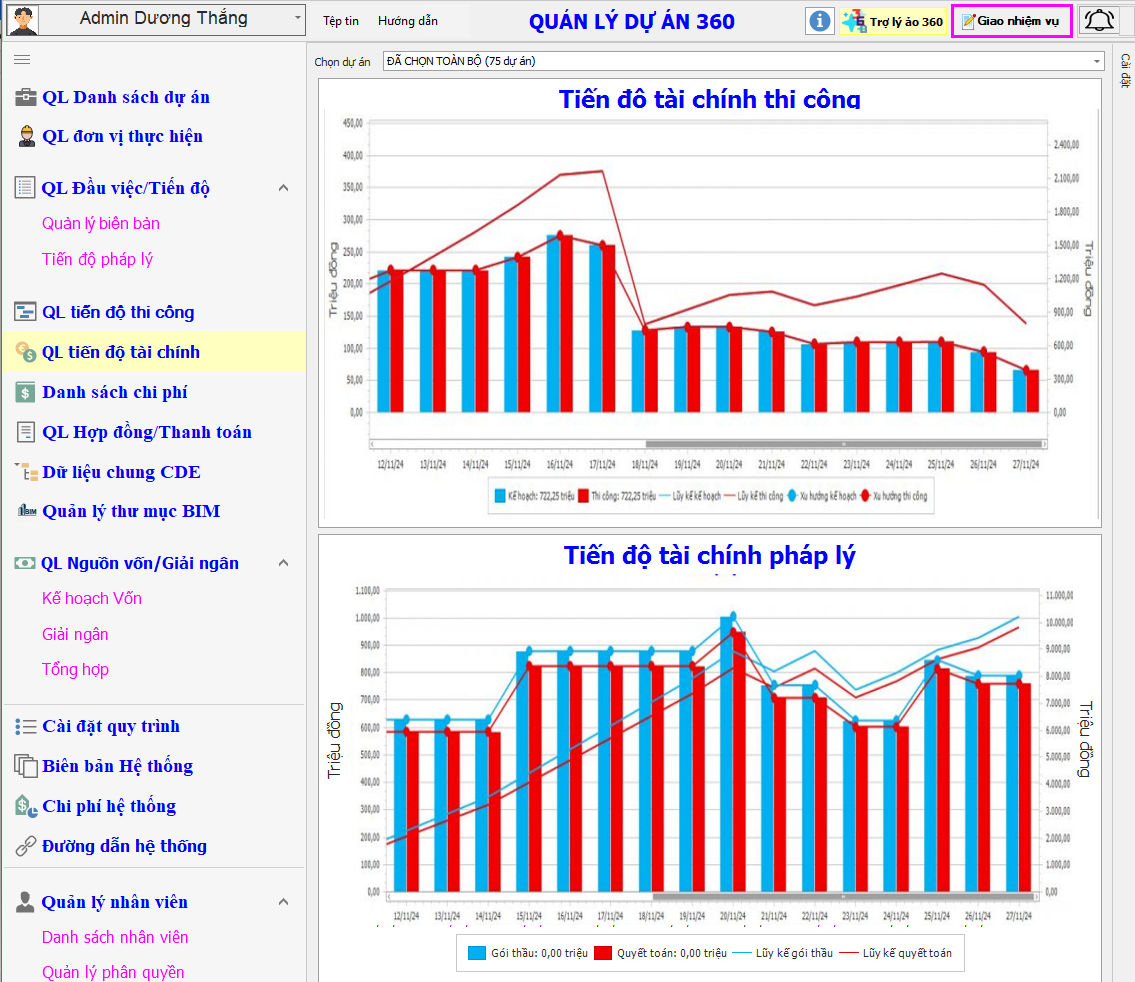Click the Đường dẫn hệ thống link icon

26,846
